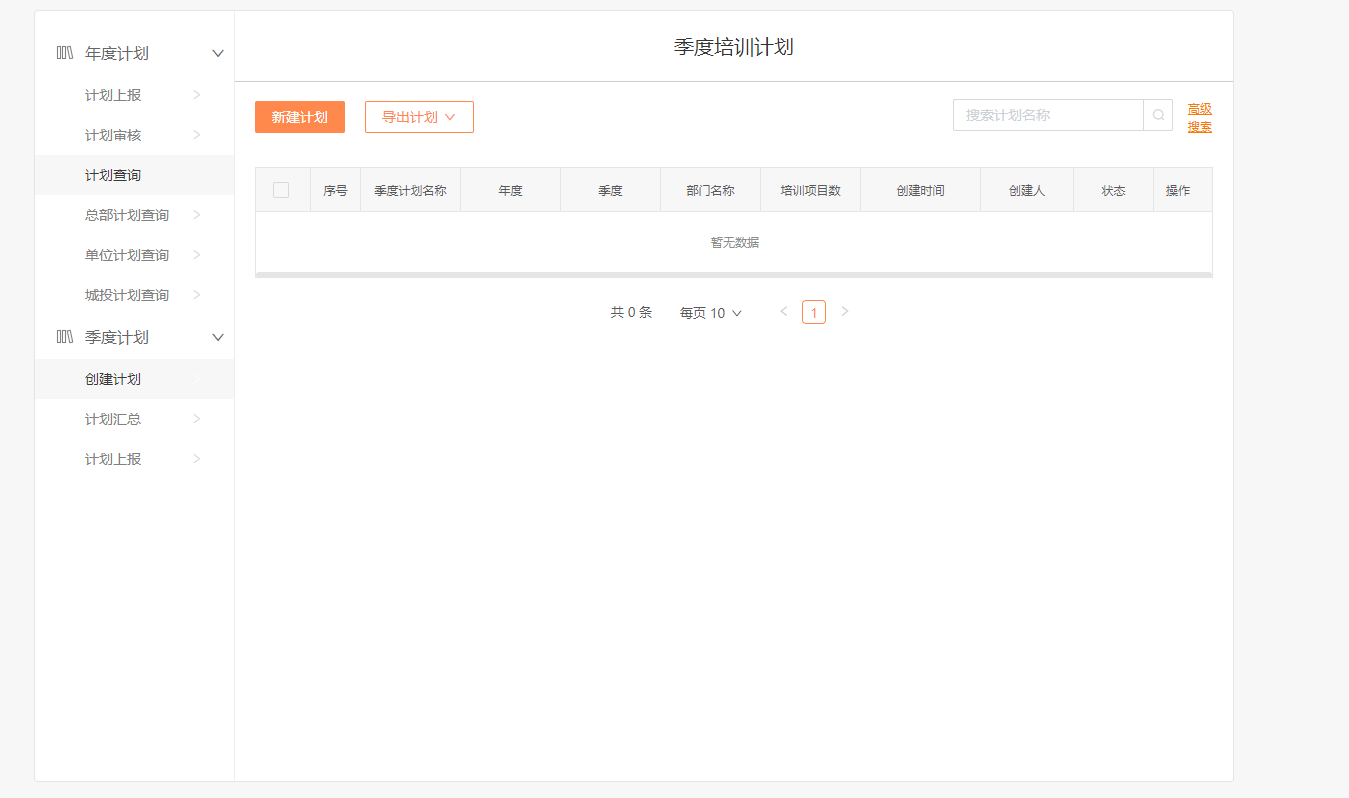The width and height of the screenshot is (1349, 798).
Task: Click the 年度 column header
Action: pyautogui.click(x=511, y=190)
